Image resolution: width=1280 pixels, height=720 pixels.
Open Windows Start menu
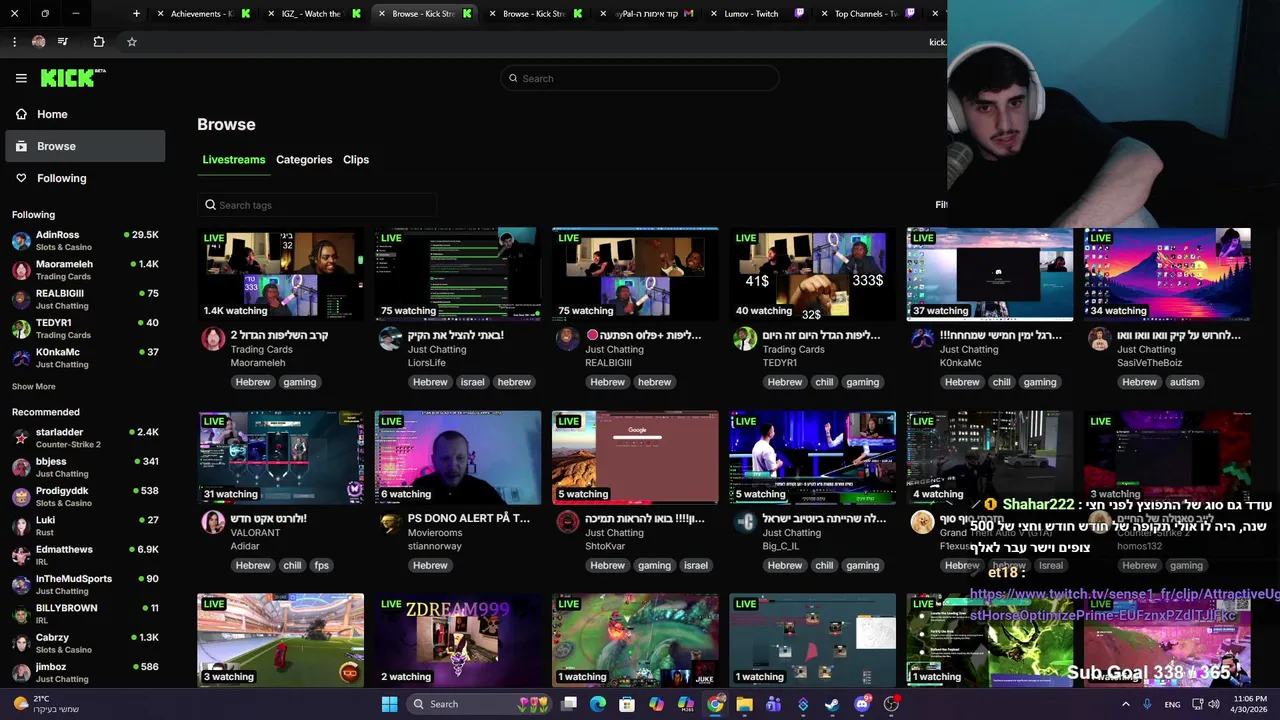click(x=389, y=704)
